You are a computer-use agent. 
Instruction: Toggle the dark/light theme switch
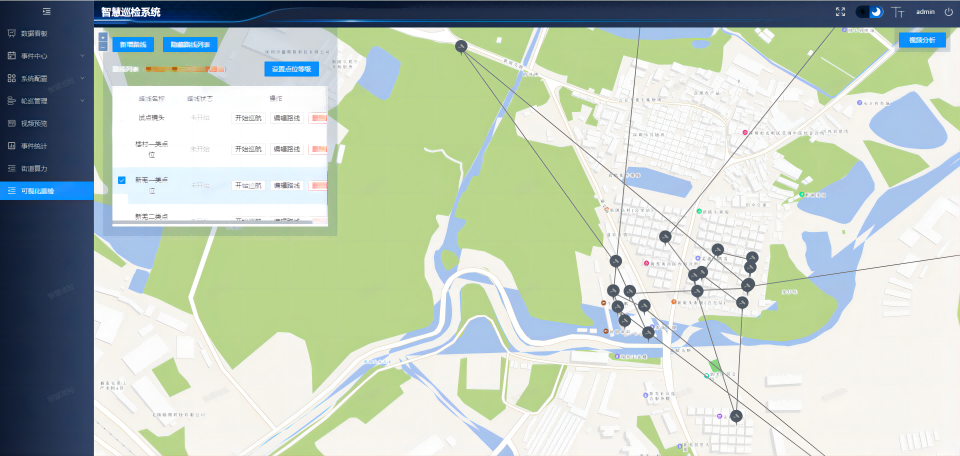(x=869, y=12)
